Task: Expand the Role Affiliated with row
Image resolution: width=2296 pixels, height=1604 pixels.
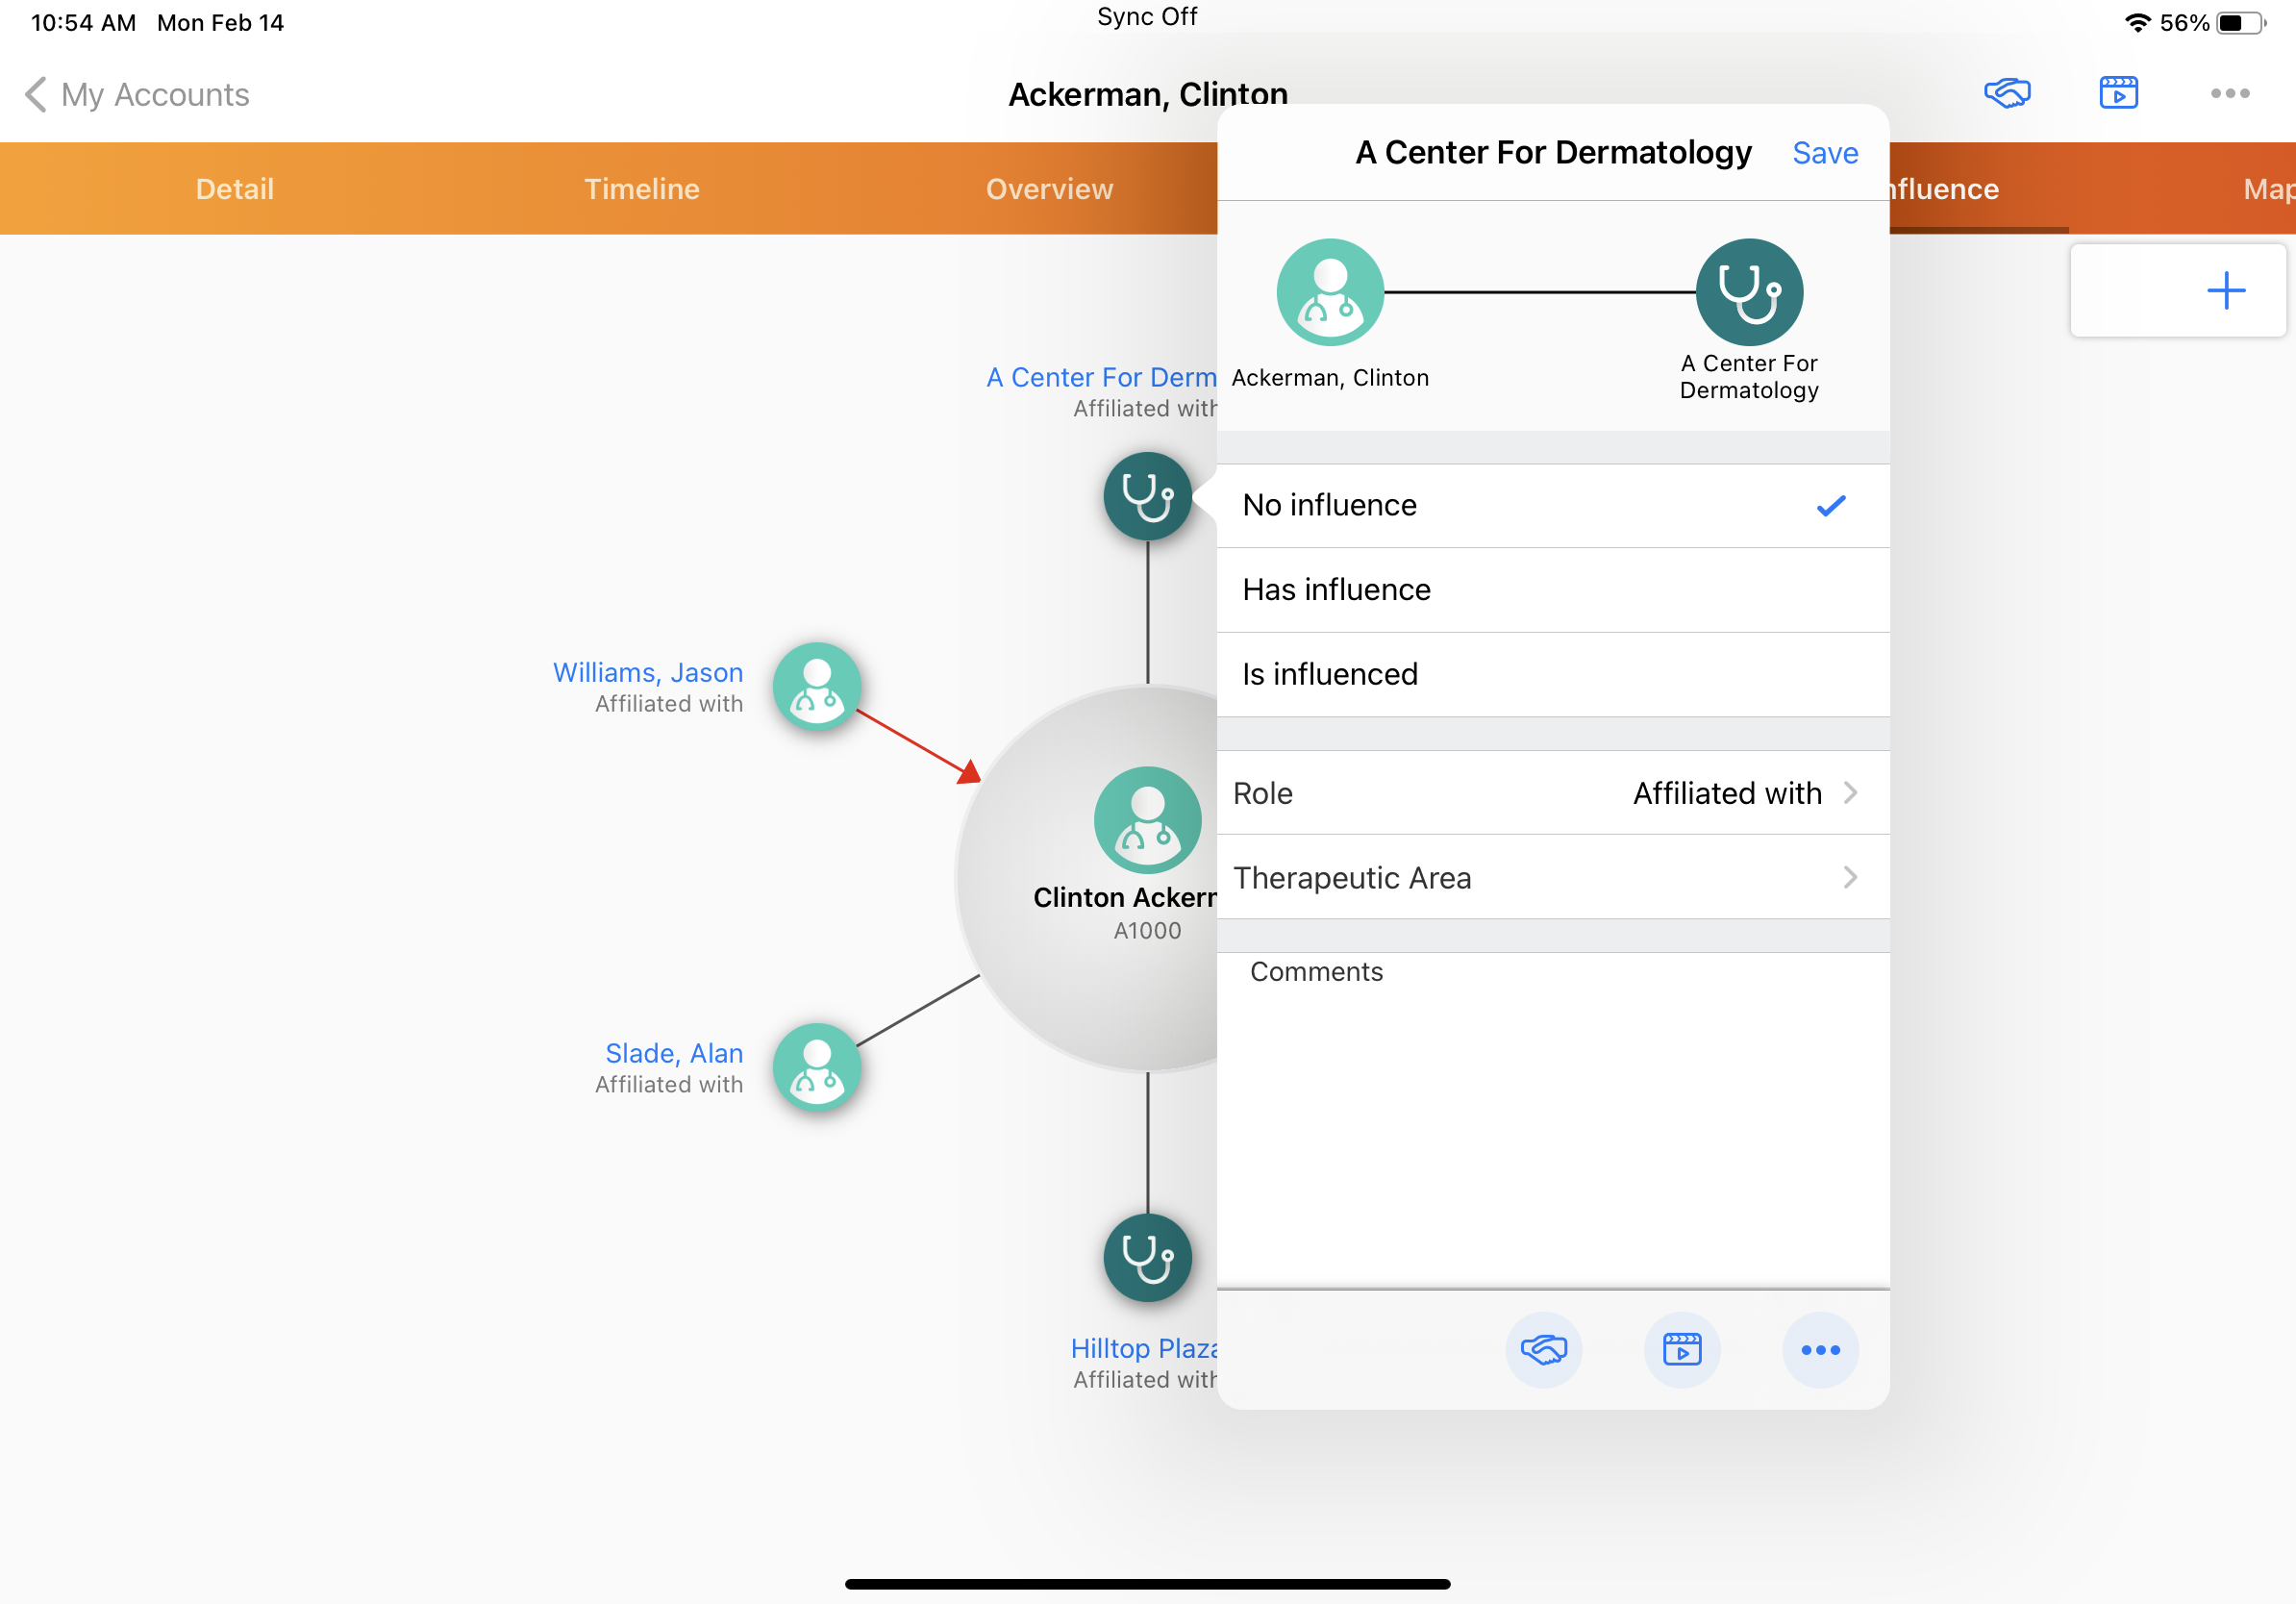Action: [1552, 793]
